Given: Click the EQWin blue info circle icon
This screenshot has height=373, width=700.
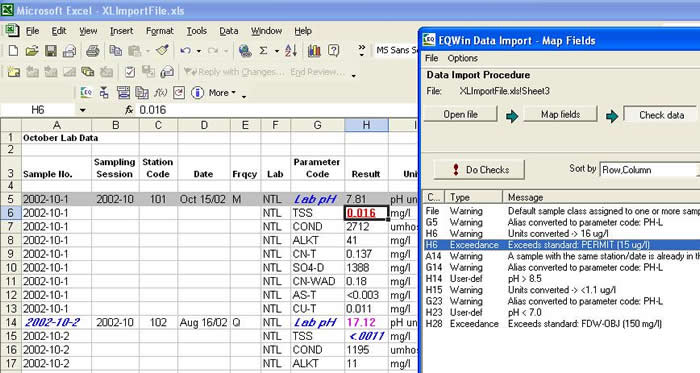Looking at the screenshot, I should [197, 92].
